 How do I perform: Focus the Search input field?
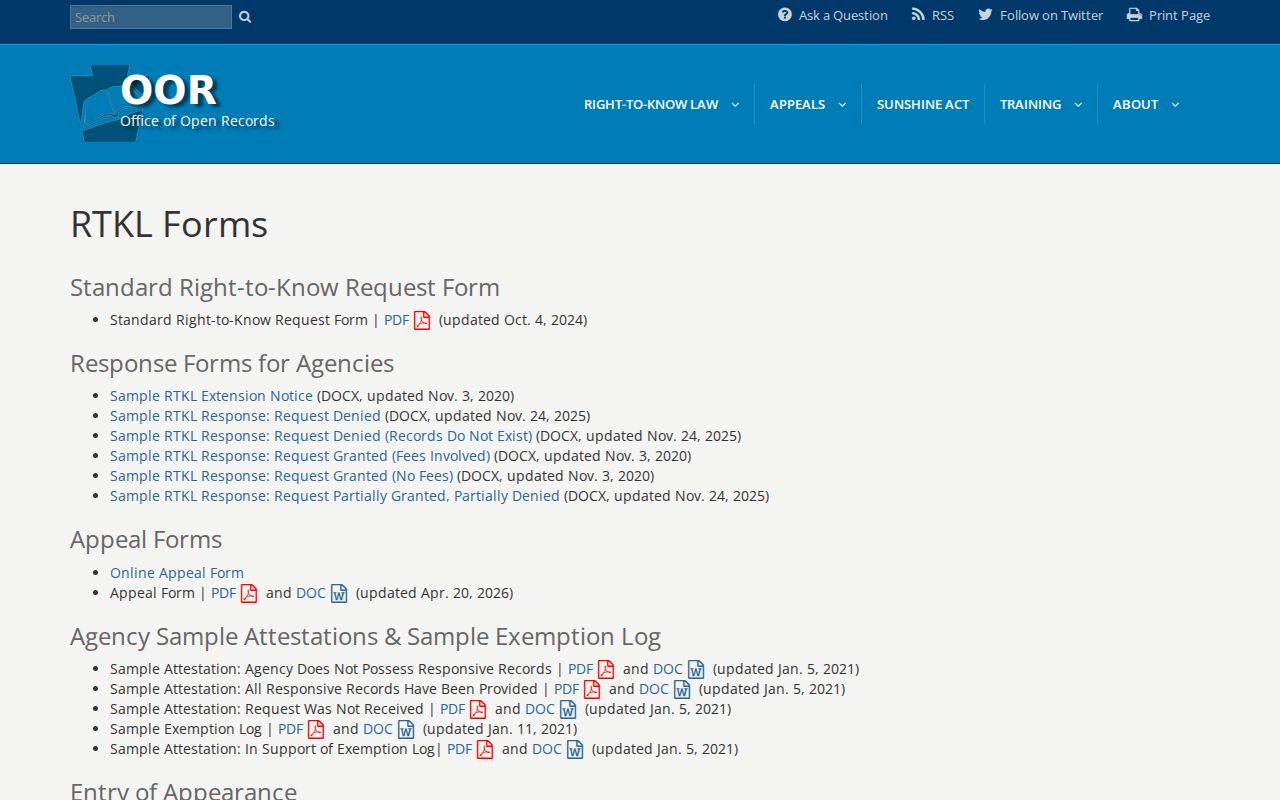point(151,17)
